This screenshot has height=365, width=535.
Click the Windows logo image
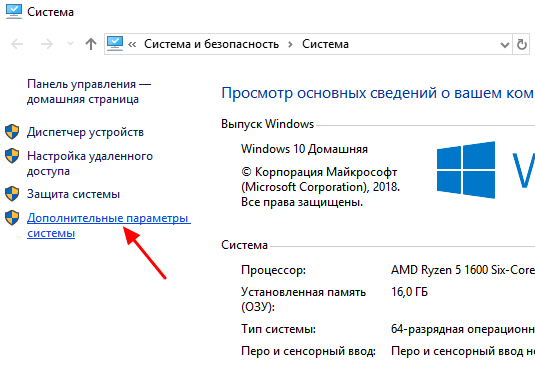tap(466, 170)
